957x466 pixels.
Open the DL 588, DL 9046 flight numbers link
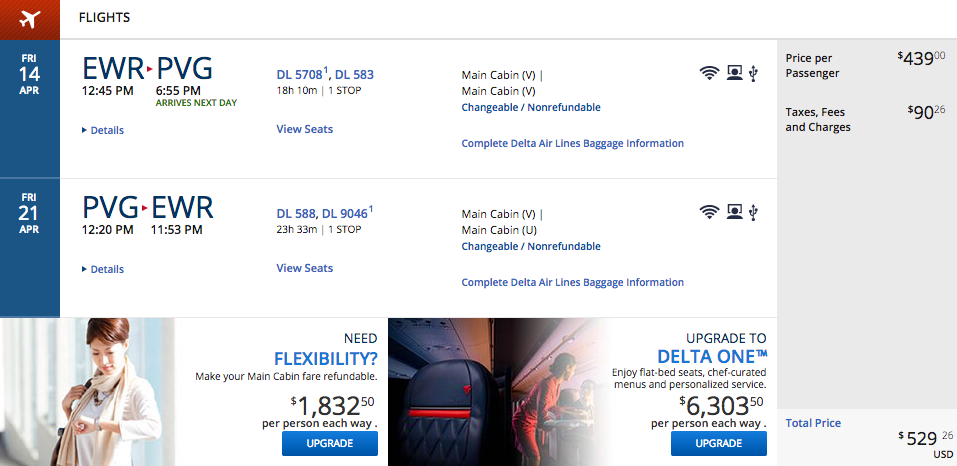coord(324,214)
